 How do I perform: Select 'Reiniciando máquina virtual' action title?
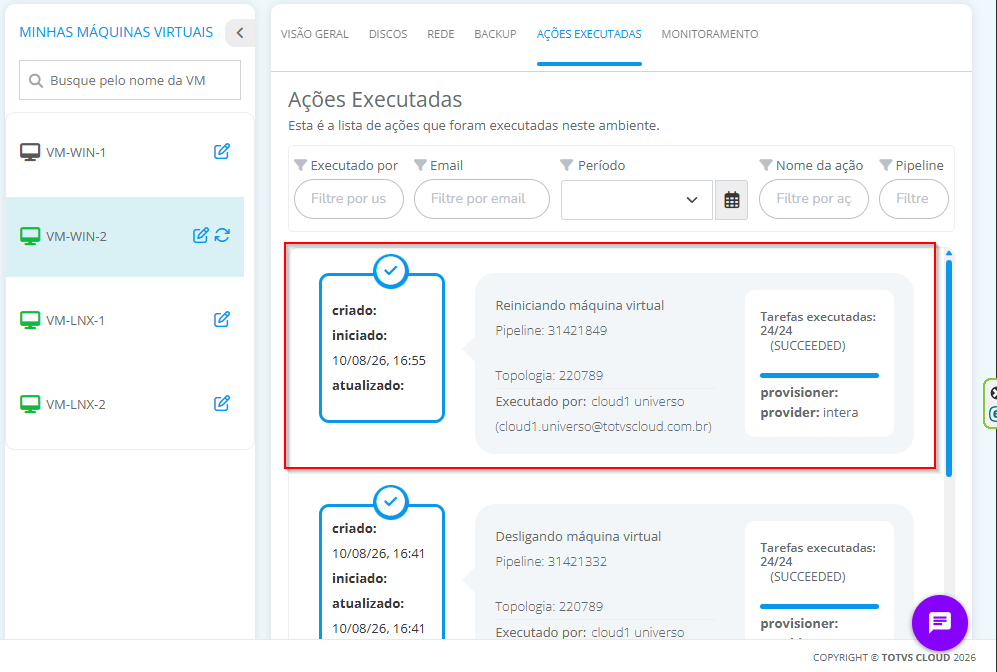(579, 305)
